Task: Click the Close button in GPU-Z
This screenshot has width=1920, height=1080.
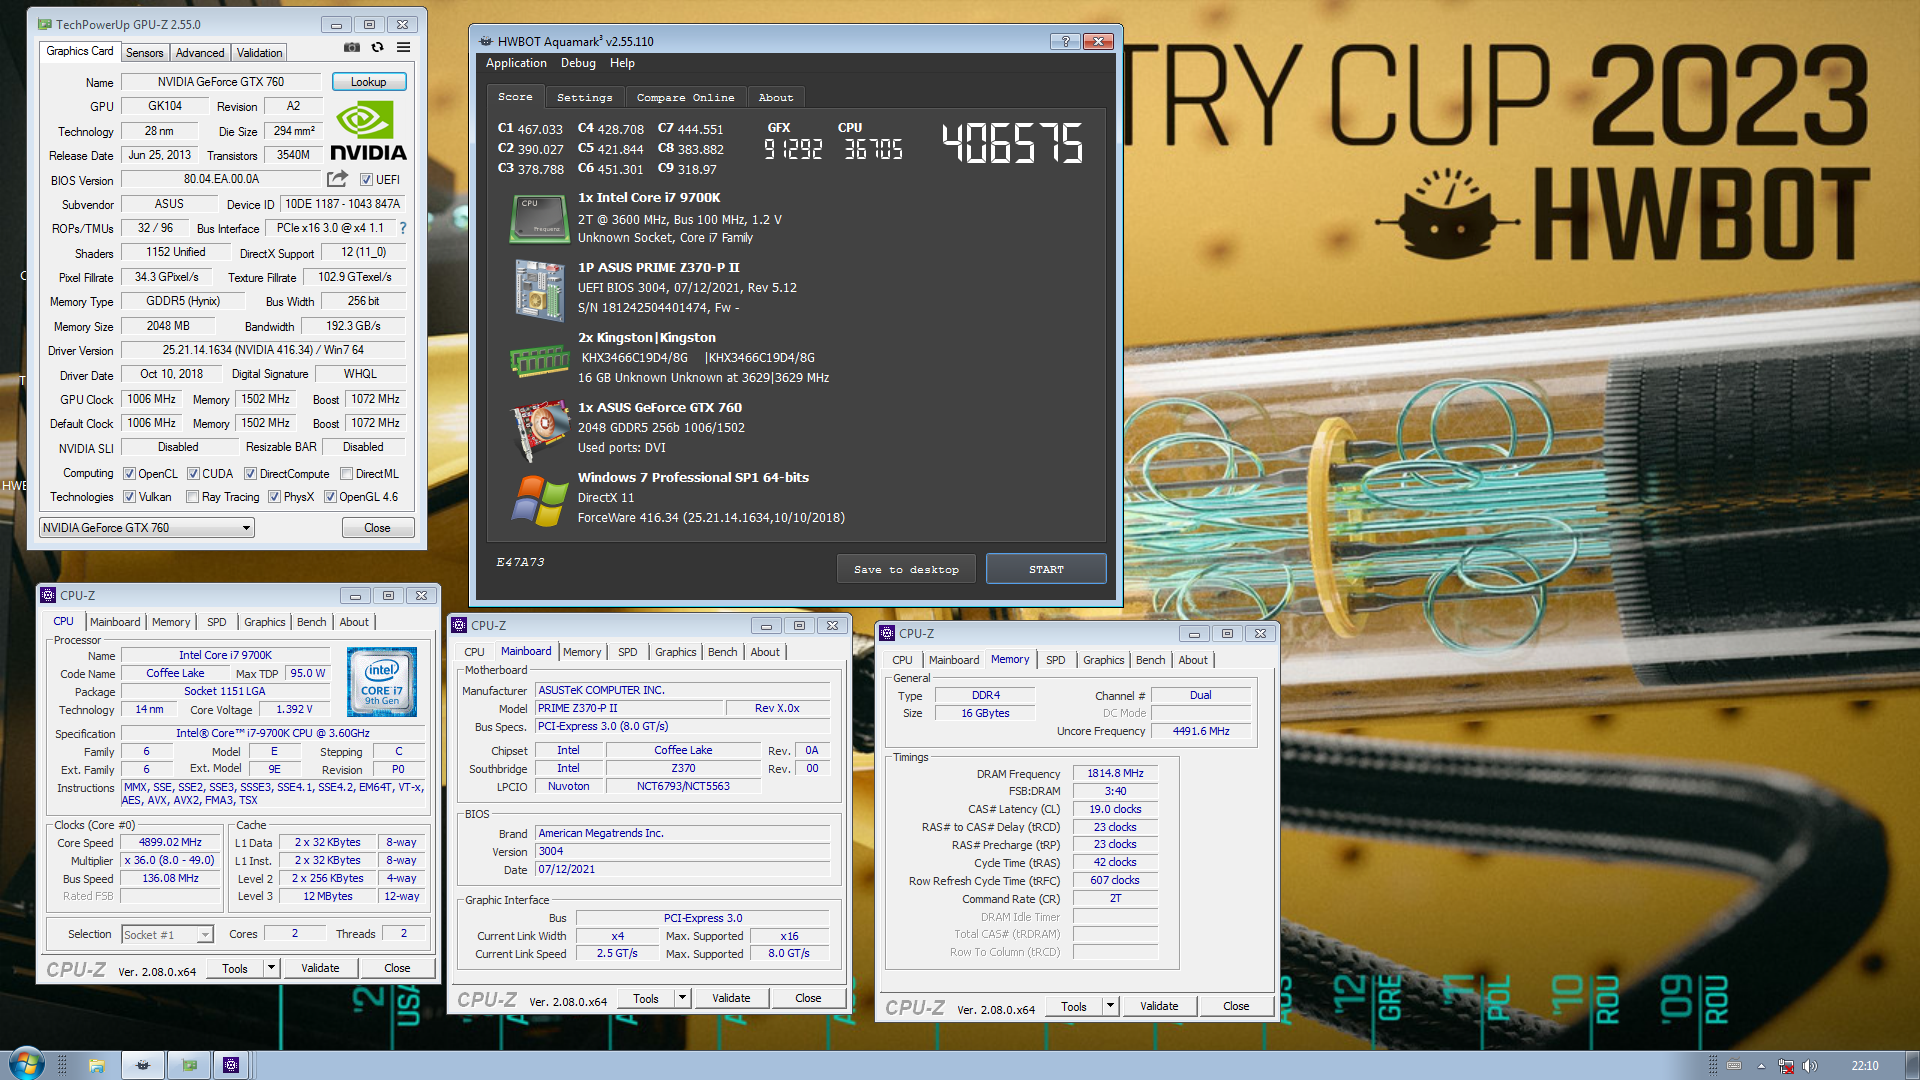Action: coord(377,528)
